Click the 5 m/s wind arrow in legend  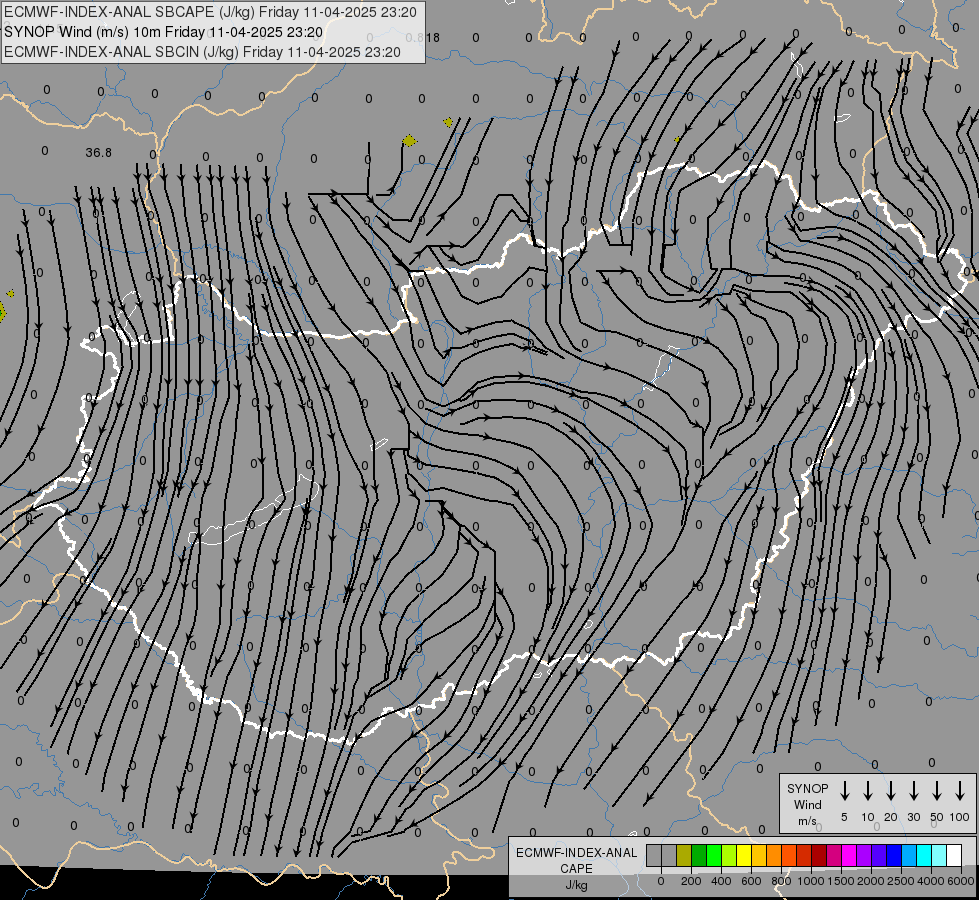click(844, 791)
